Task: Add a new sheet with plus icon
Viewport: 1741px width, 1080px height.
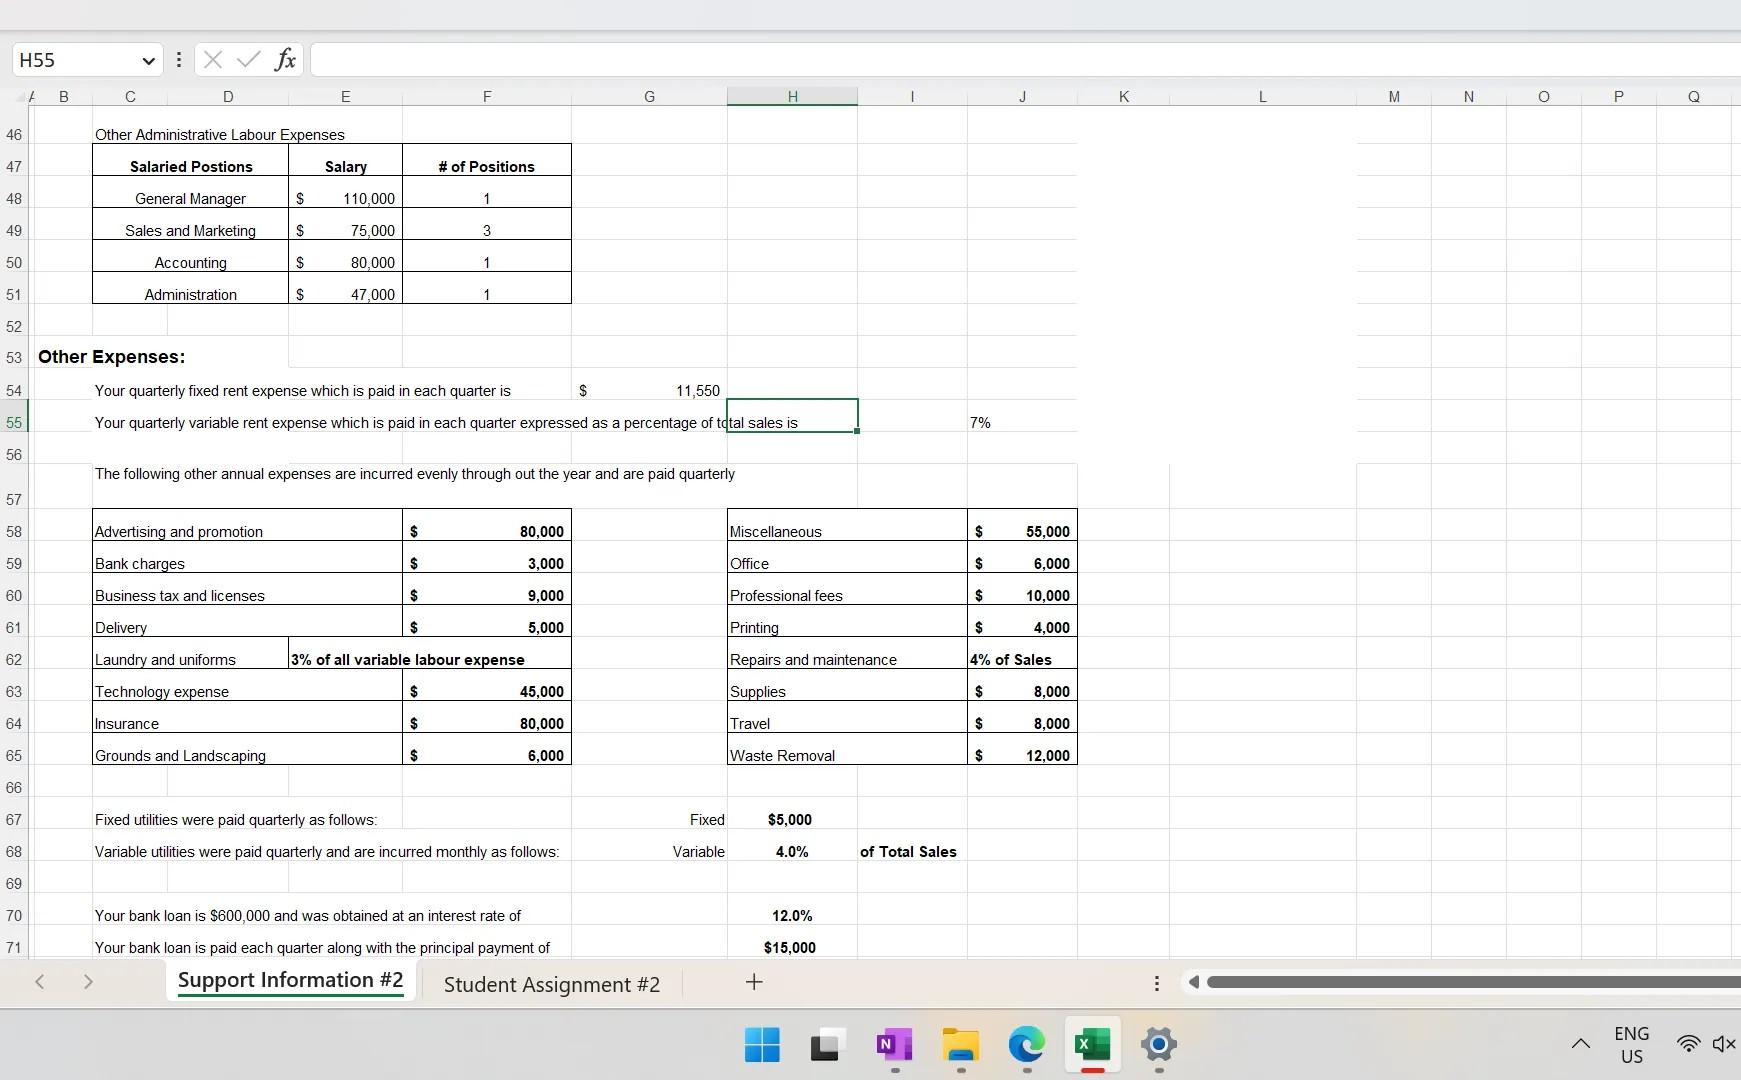Action: [x=754, y=982]
